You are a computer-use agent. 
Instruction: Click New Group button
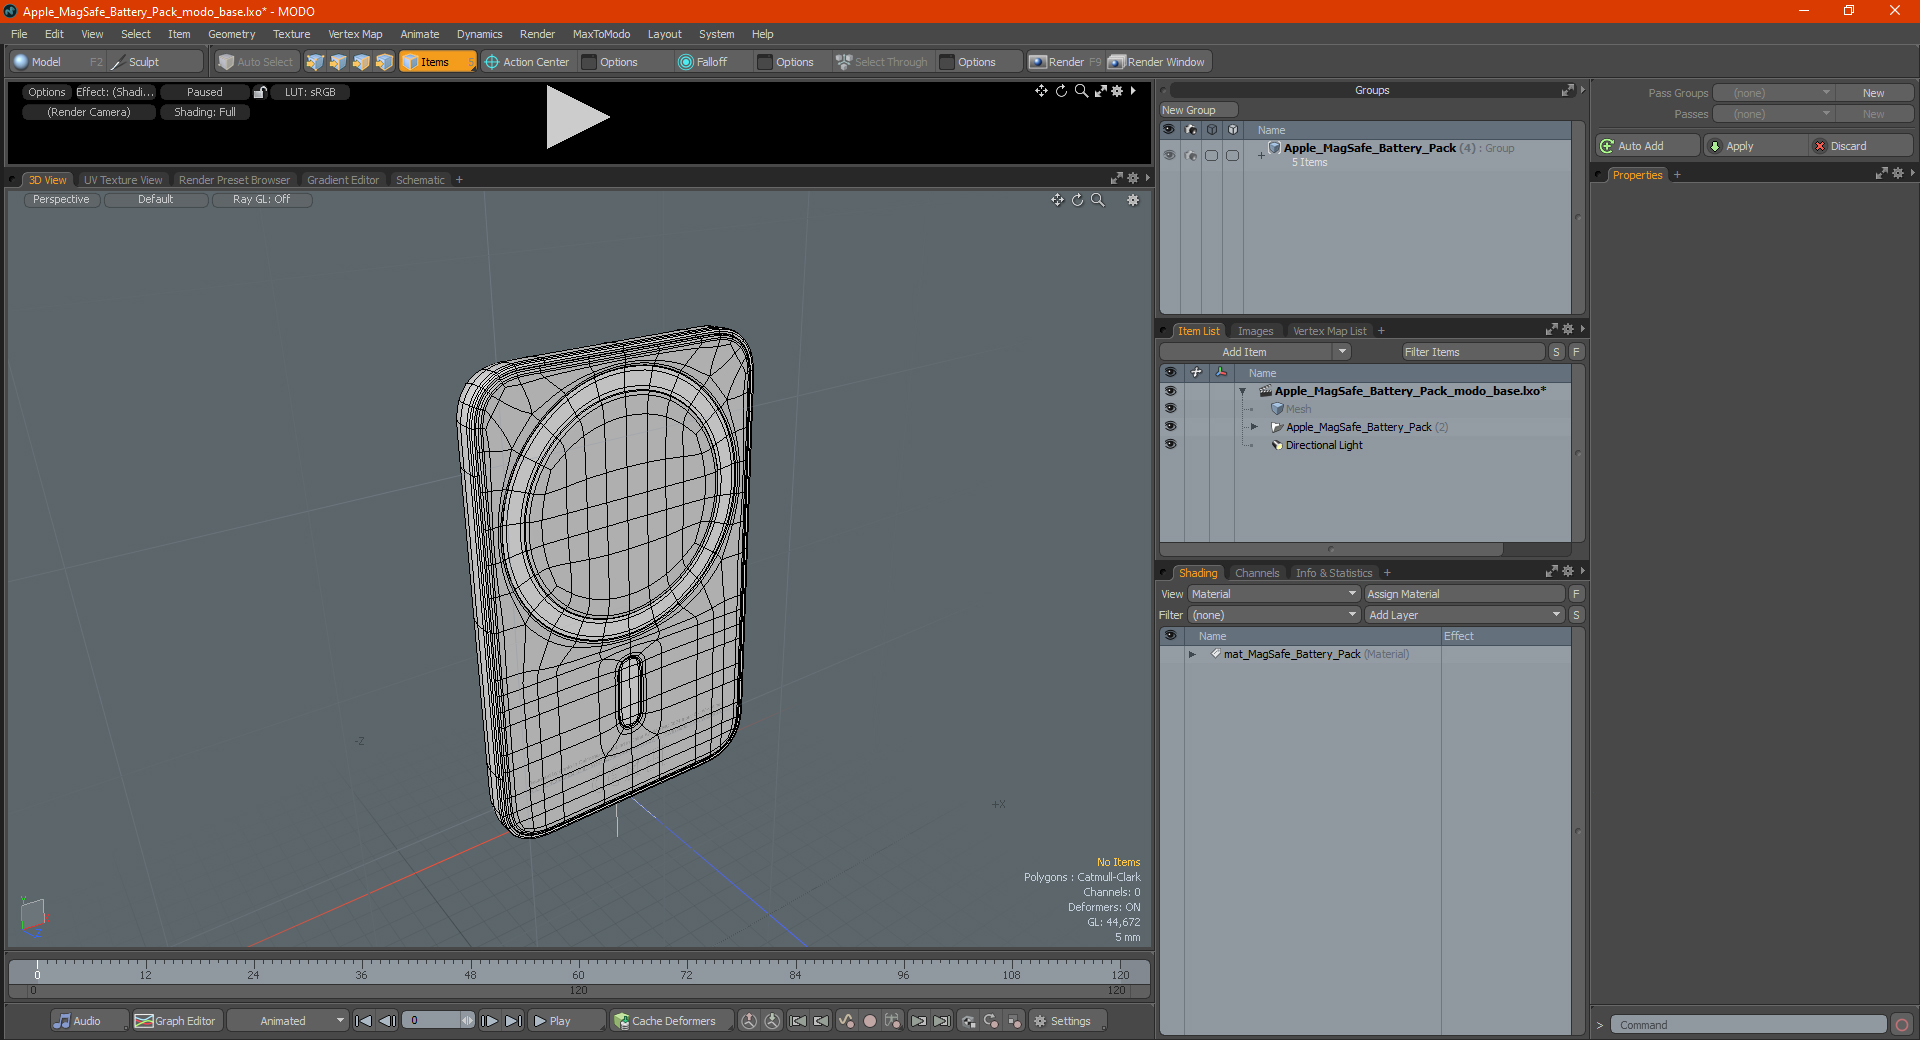(1198, 110)
